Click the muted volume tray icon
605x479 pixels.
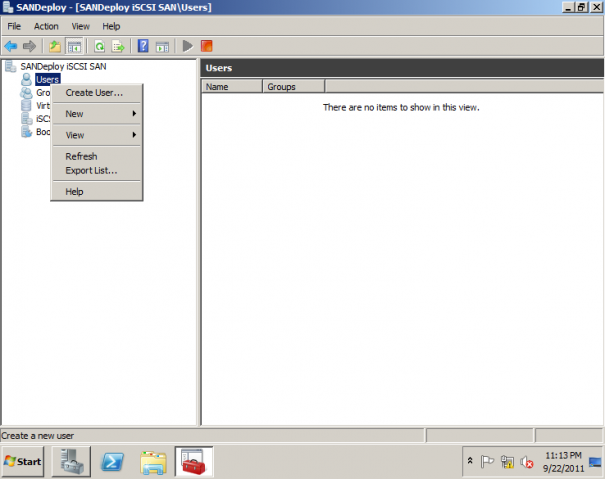[x=527, y=462]
